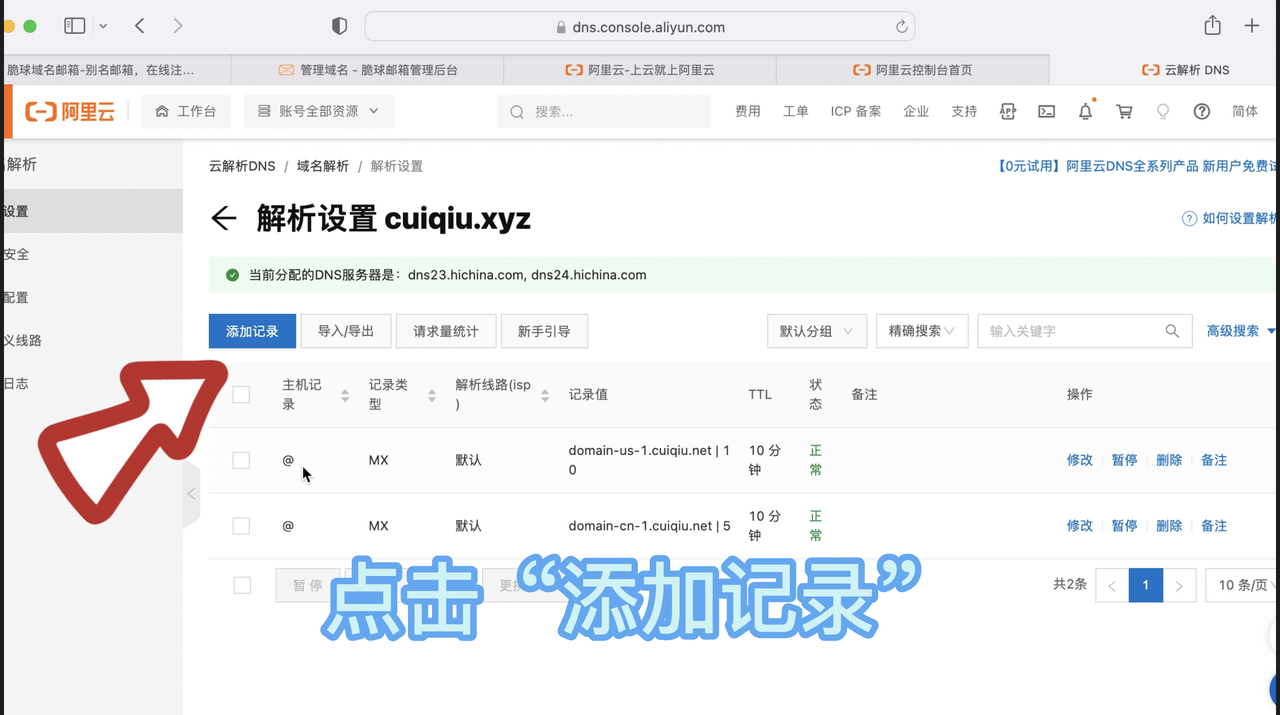Go forward with Safari forward arrow
This screenshot has height=715, width=1280.
(177, 26)
